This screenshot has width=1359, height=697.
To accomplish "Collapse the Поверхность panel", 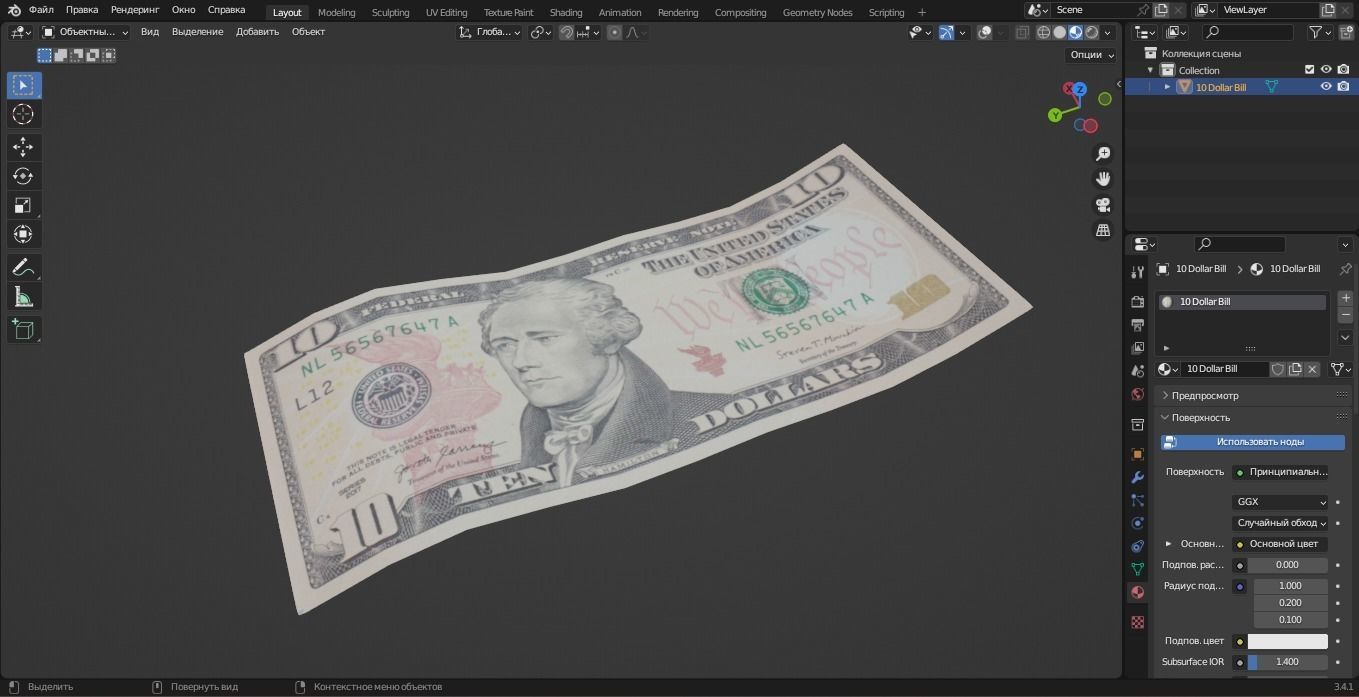I will 1253,418.
